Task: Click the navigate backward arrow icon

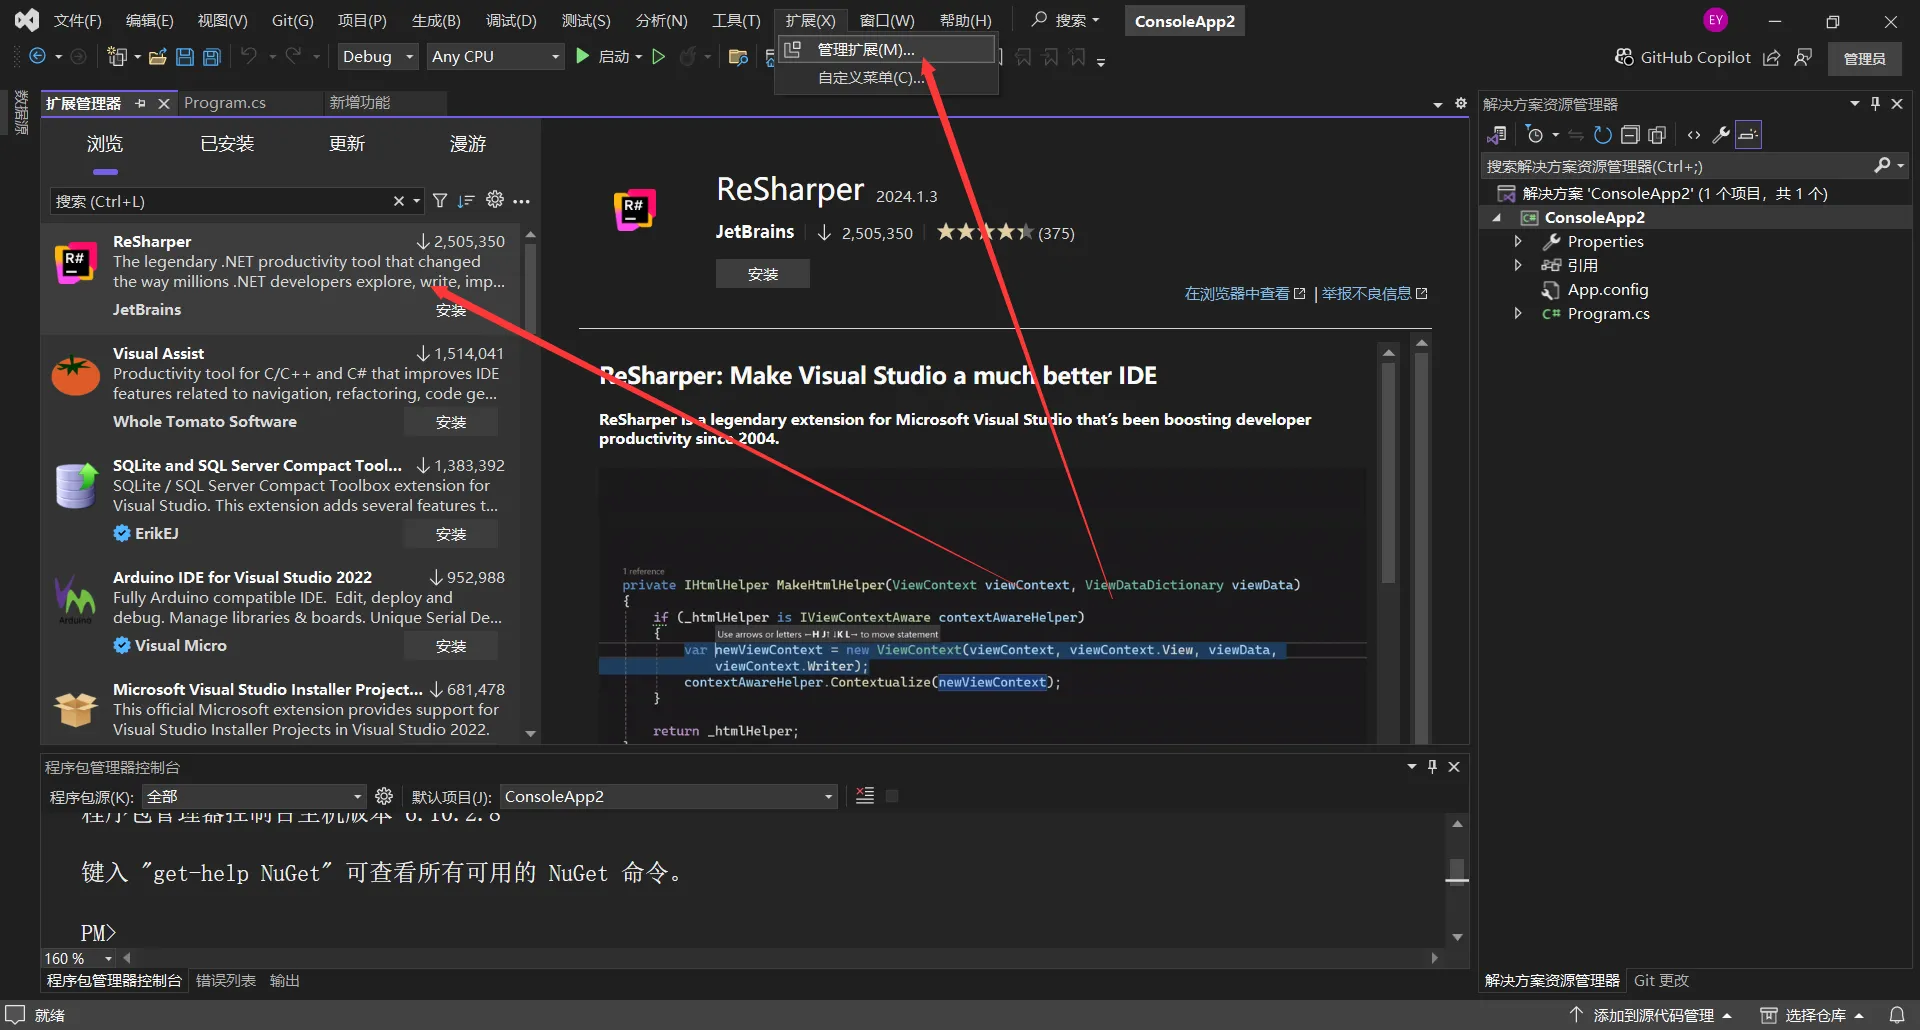Action: click(37, 57)
